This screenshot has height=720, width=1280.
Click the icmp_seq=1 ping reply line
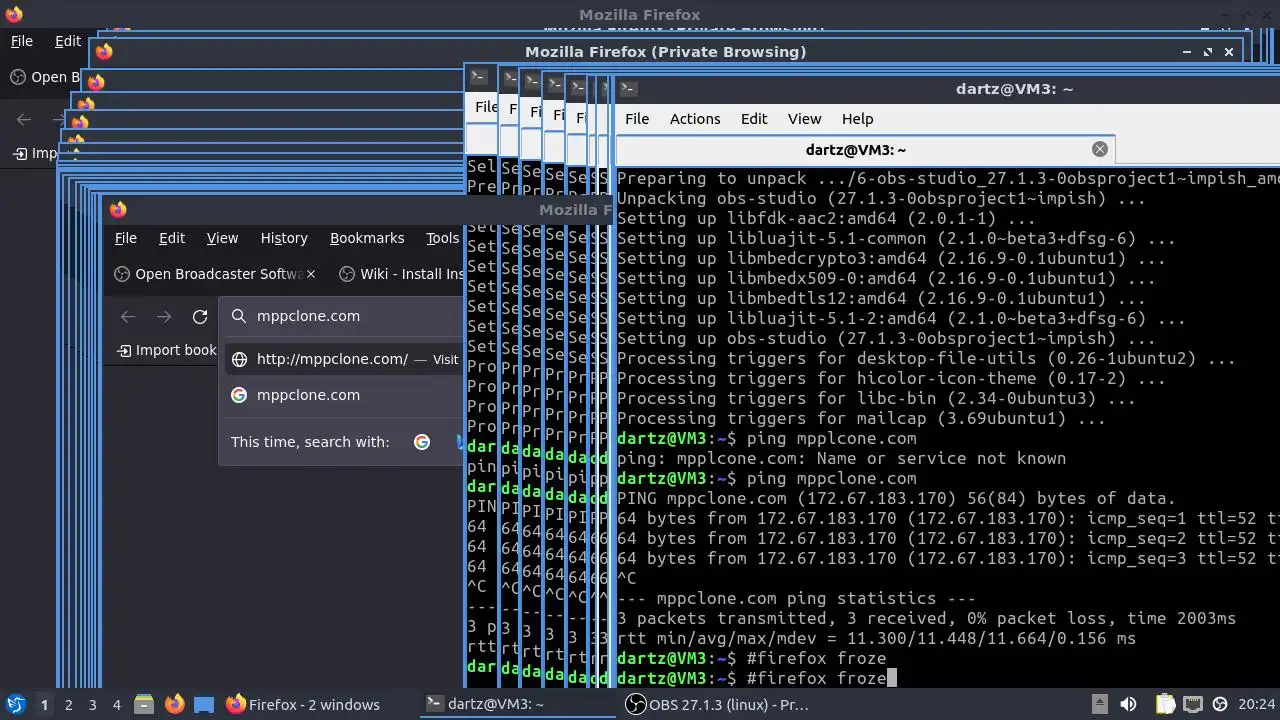tap(948, 518)
